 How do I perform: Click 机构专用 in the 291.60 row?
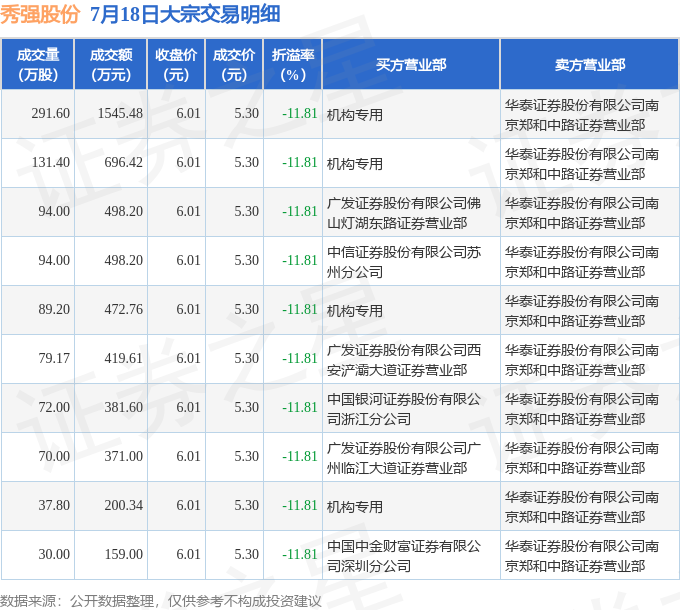pos(354,115)
